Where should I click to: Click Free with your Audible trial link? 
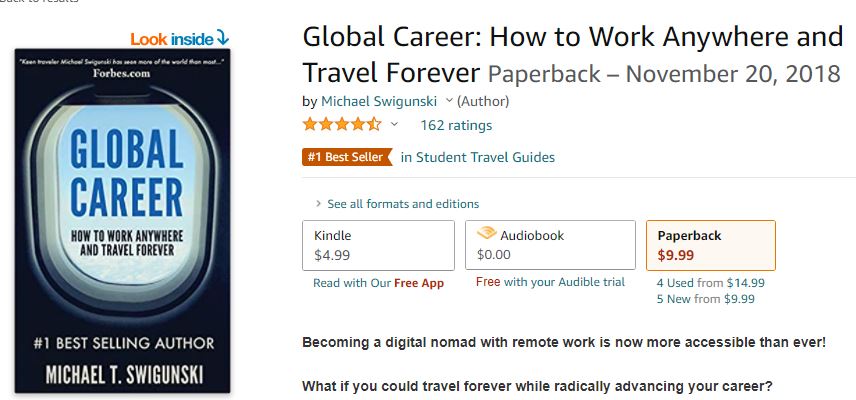coord(550,282)
